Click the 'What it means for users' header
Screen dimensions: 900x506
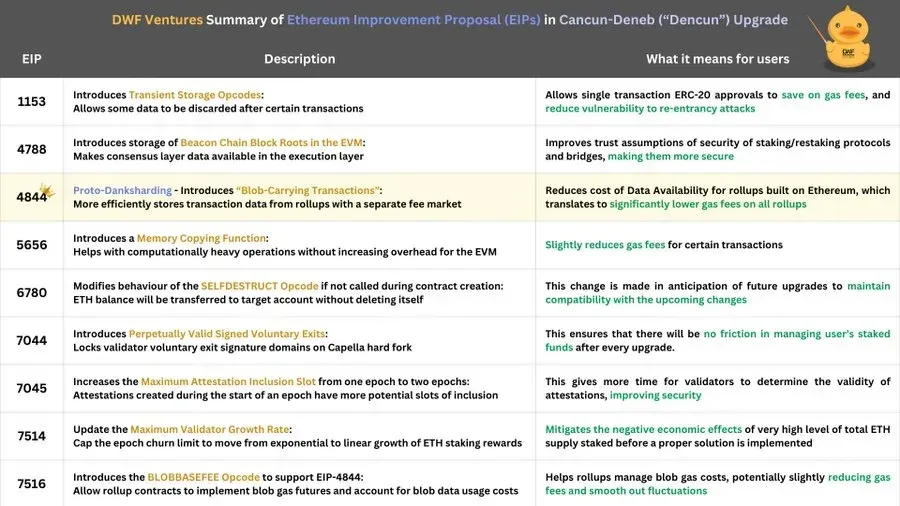point(717,59)
